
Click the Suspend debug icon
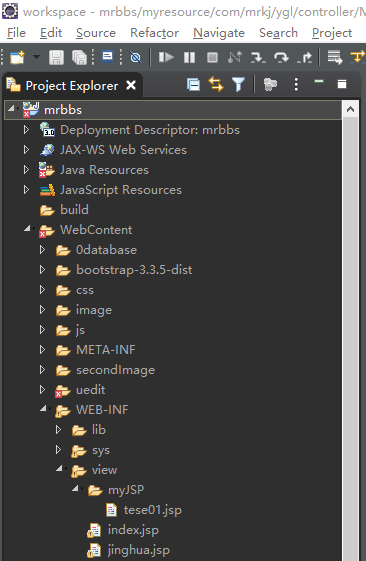pos(189,57)
